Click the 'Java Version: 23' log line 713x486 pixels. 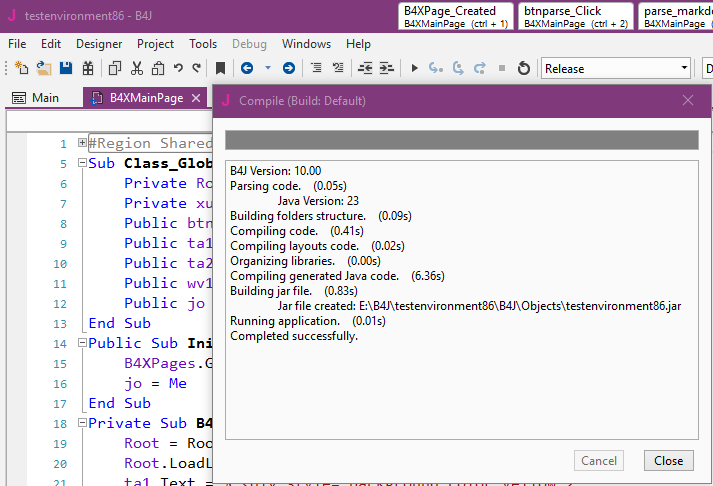[x=318, y=201]
